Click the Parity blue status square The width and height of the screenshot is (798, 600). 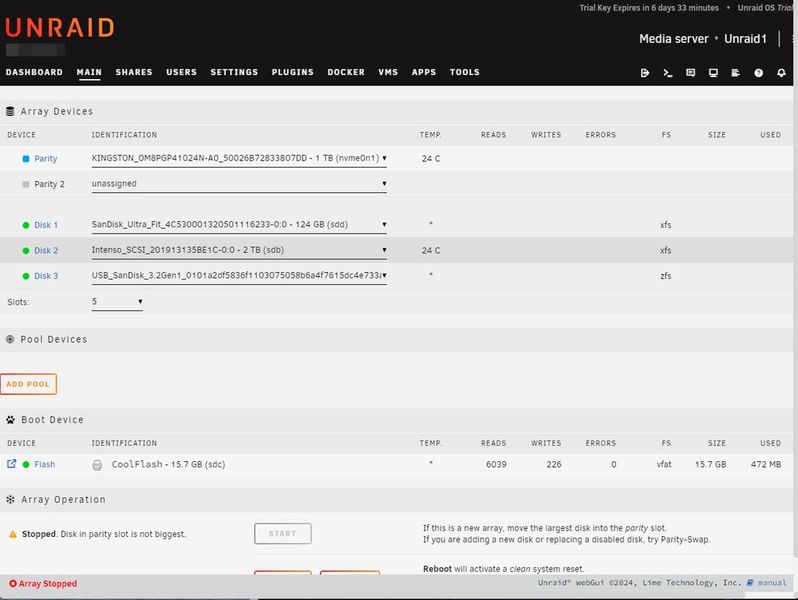point(26,159)
